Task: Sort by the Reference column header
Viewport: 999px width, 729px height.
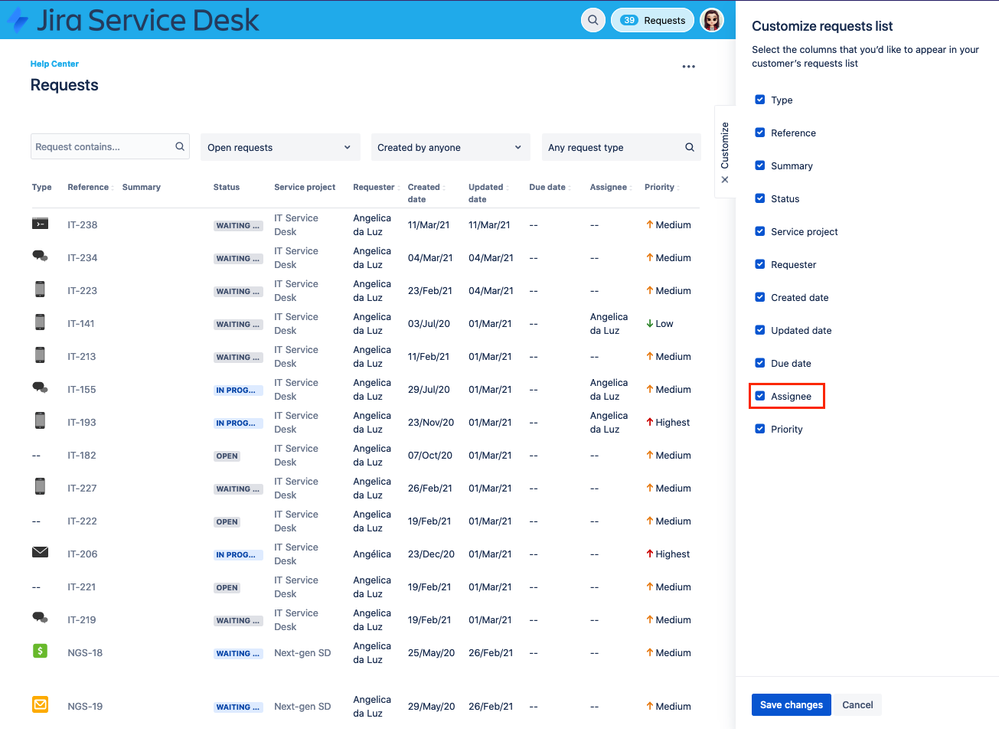Action: pyautogui.click(x=88, y=187)
